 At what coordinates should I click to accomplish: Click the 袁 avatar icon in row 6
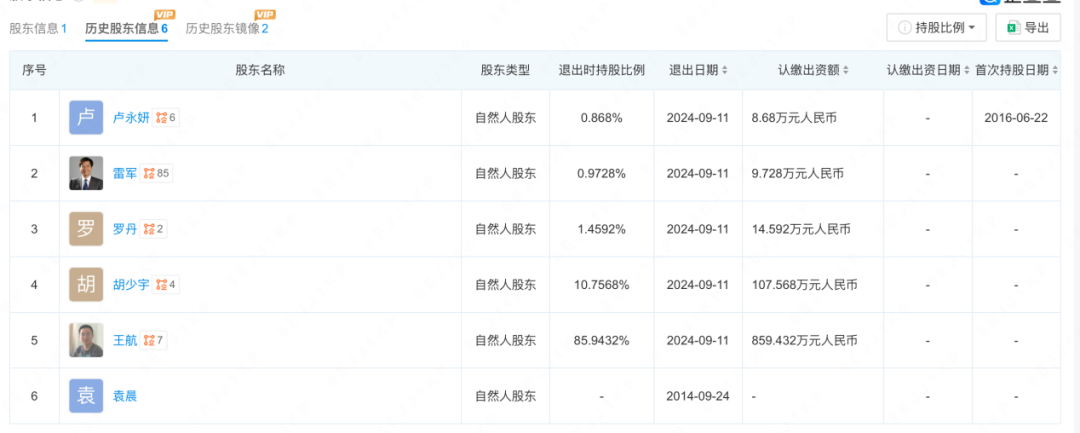86,396
